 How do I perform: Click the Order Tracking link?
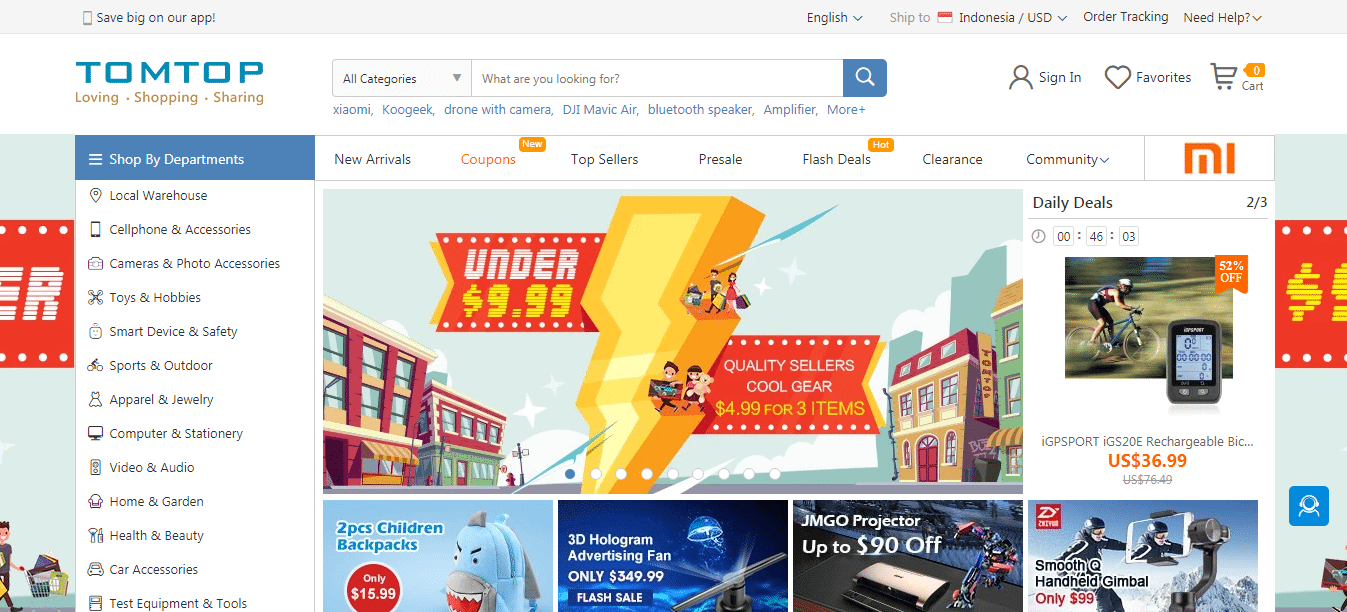coord(1125,17)
